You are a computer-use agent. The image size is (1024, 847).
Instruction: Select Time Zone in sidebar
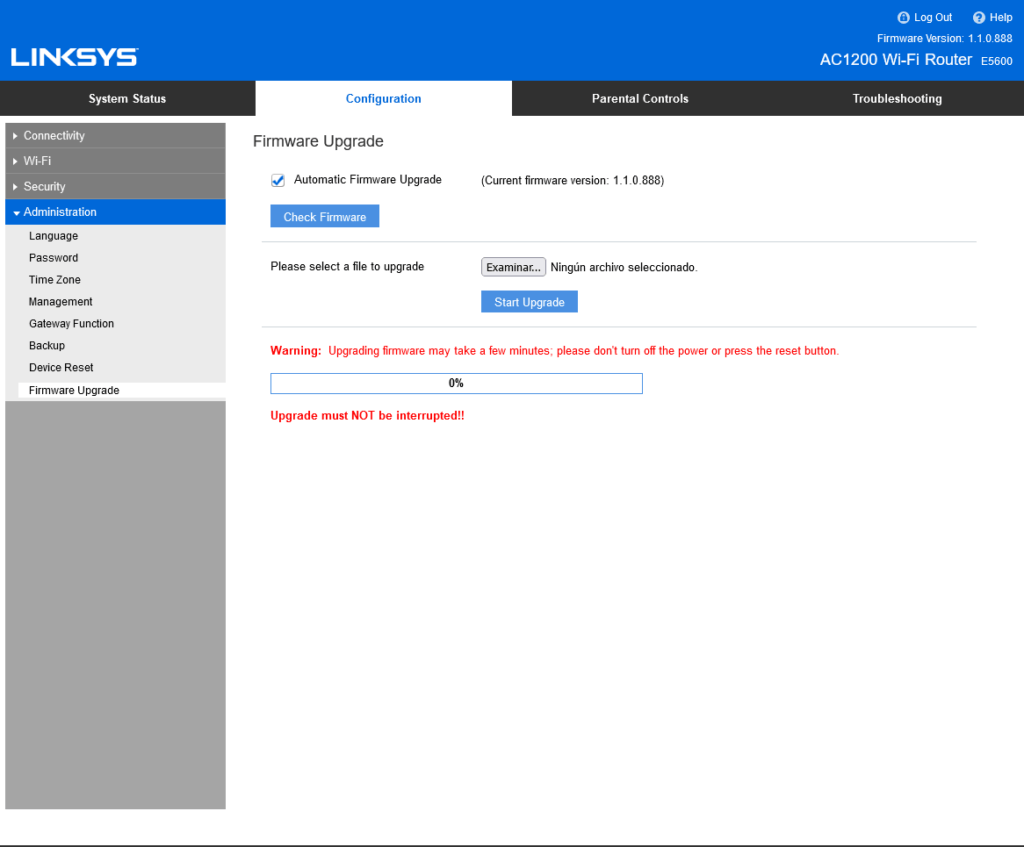click(55, 280)
